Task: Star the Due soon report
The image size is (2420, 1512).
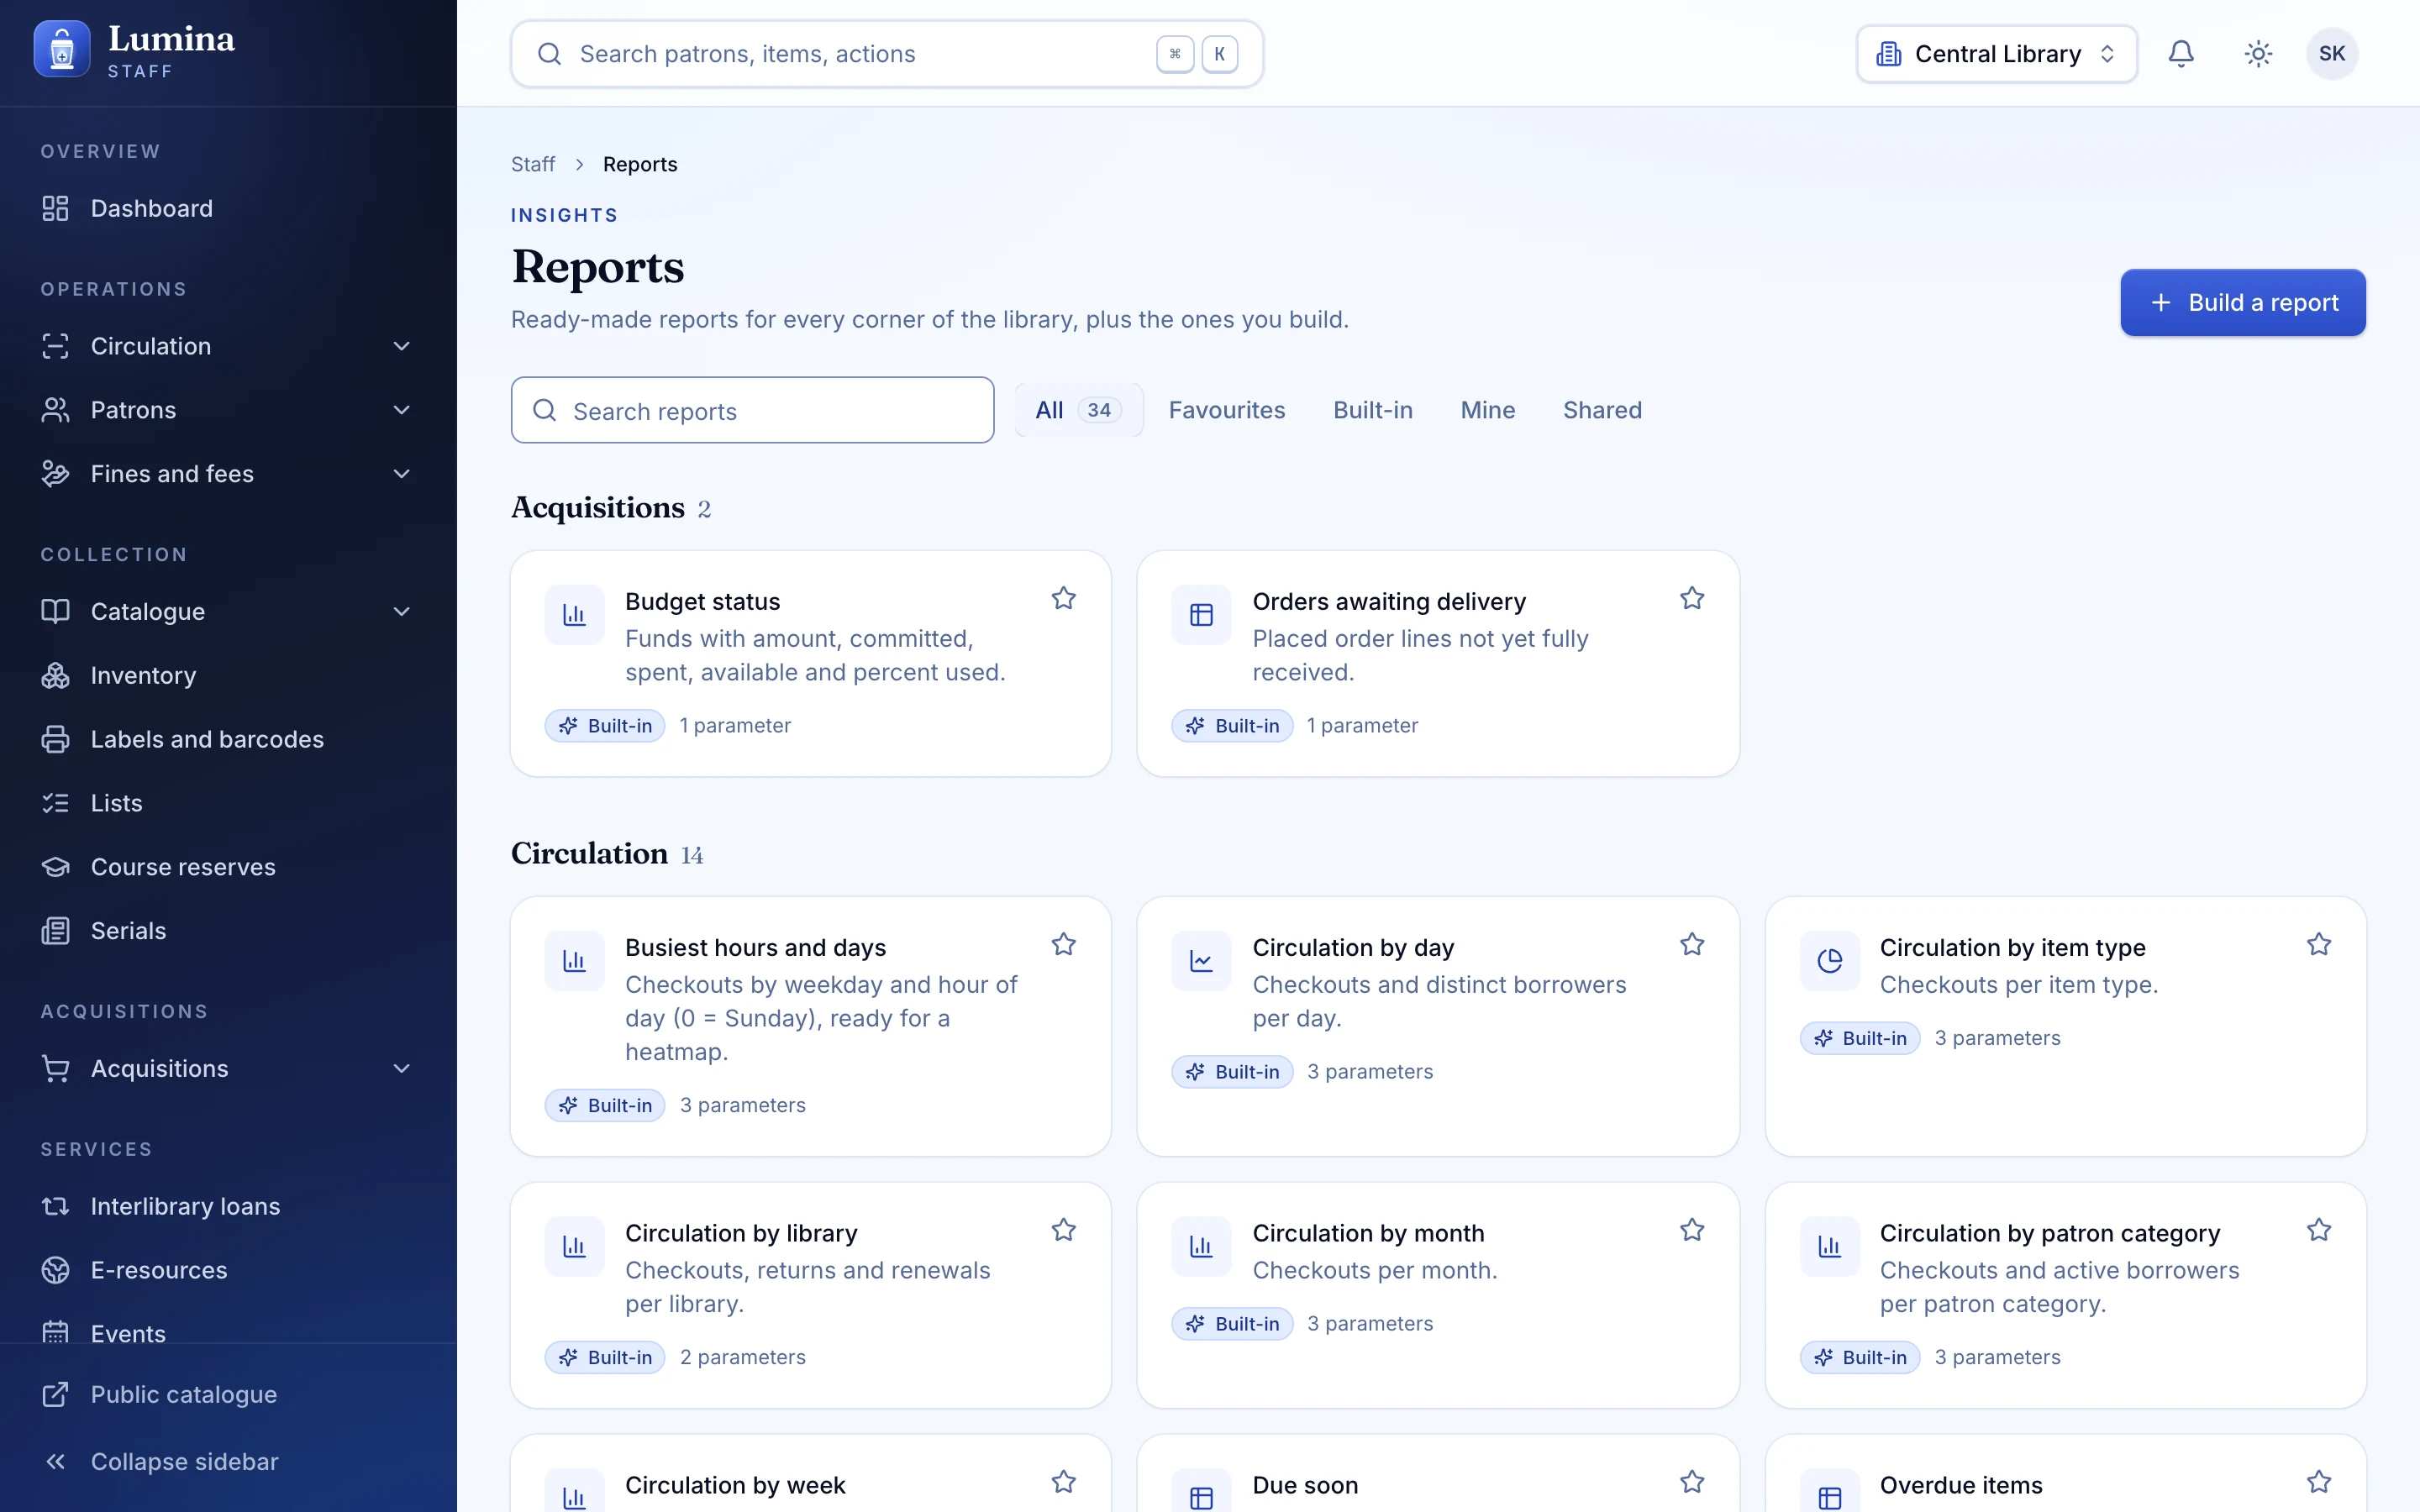Action: tap(1692, 1482)
